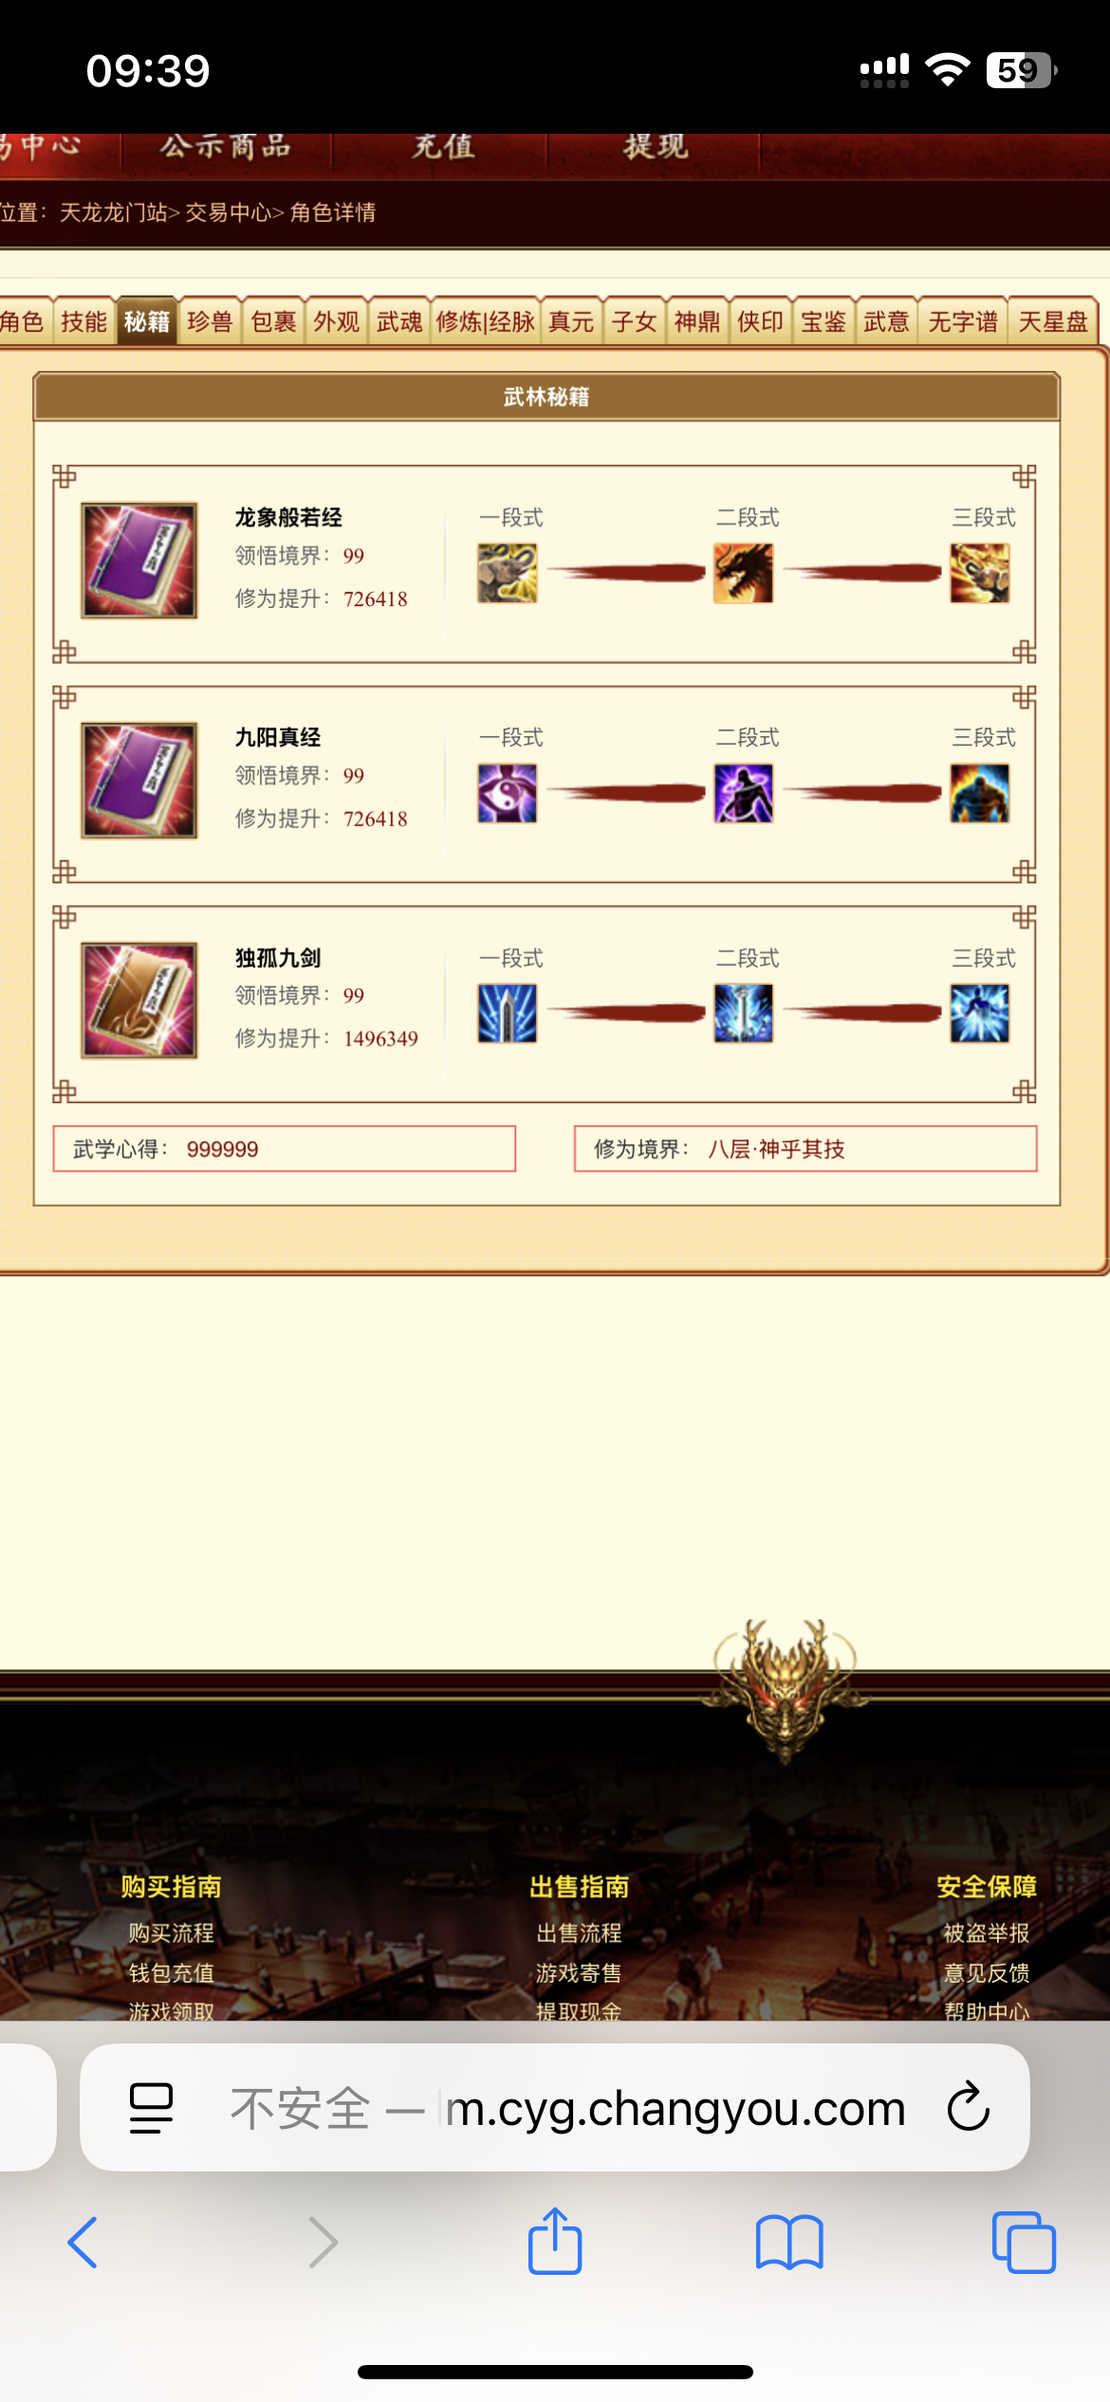Switch to the 技能 tab
The image size is (1110, 2402).
(x=84, y=322)
